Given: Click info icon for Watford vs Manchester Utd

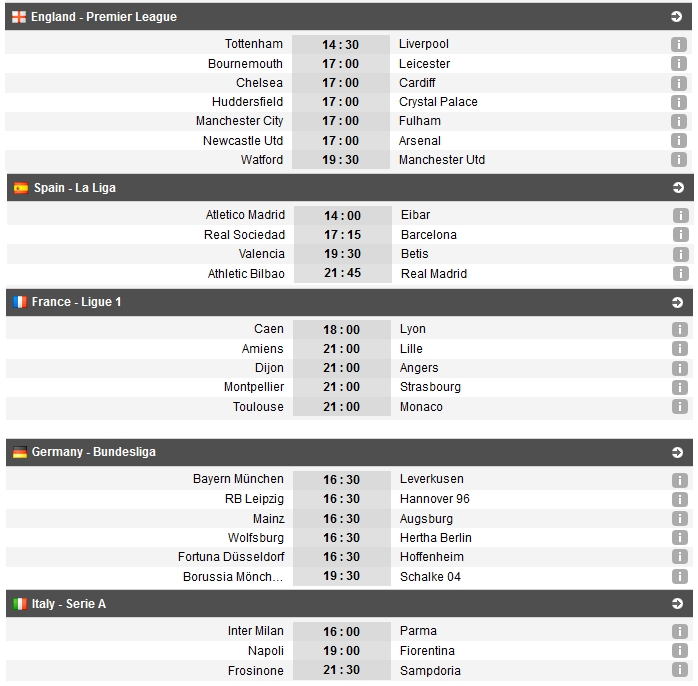Looking at the screenshot, I should 679,160.
